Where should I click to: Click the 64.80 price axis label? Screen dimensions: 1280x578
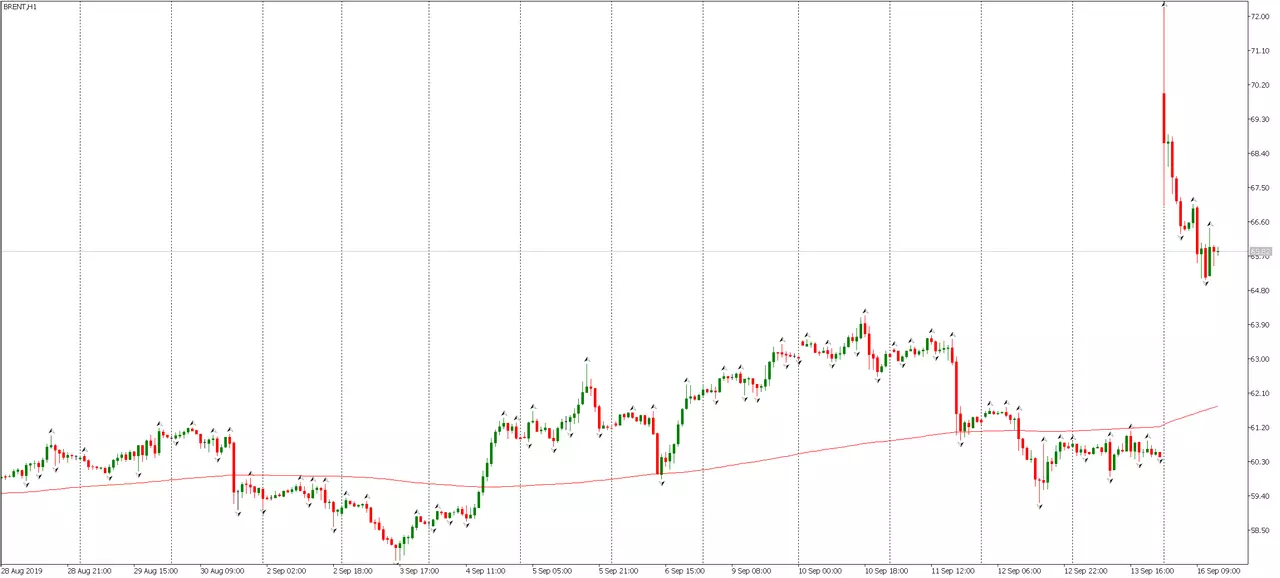coord(1260,291)
